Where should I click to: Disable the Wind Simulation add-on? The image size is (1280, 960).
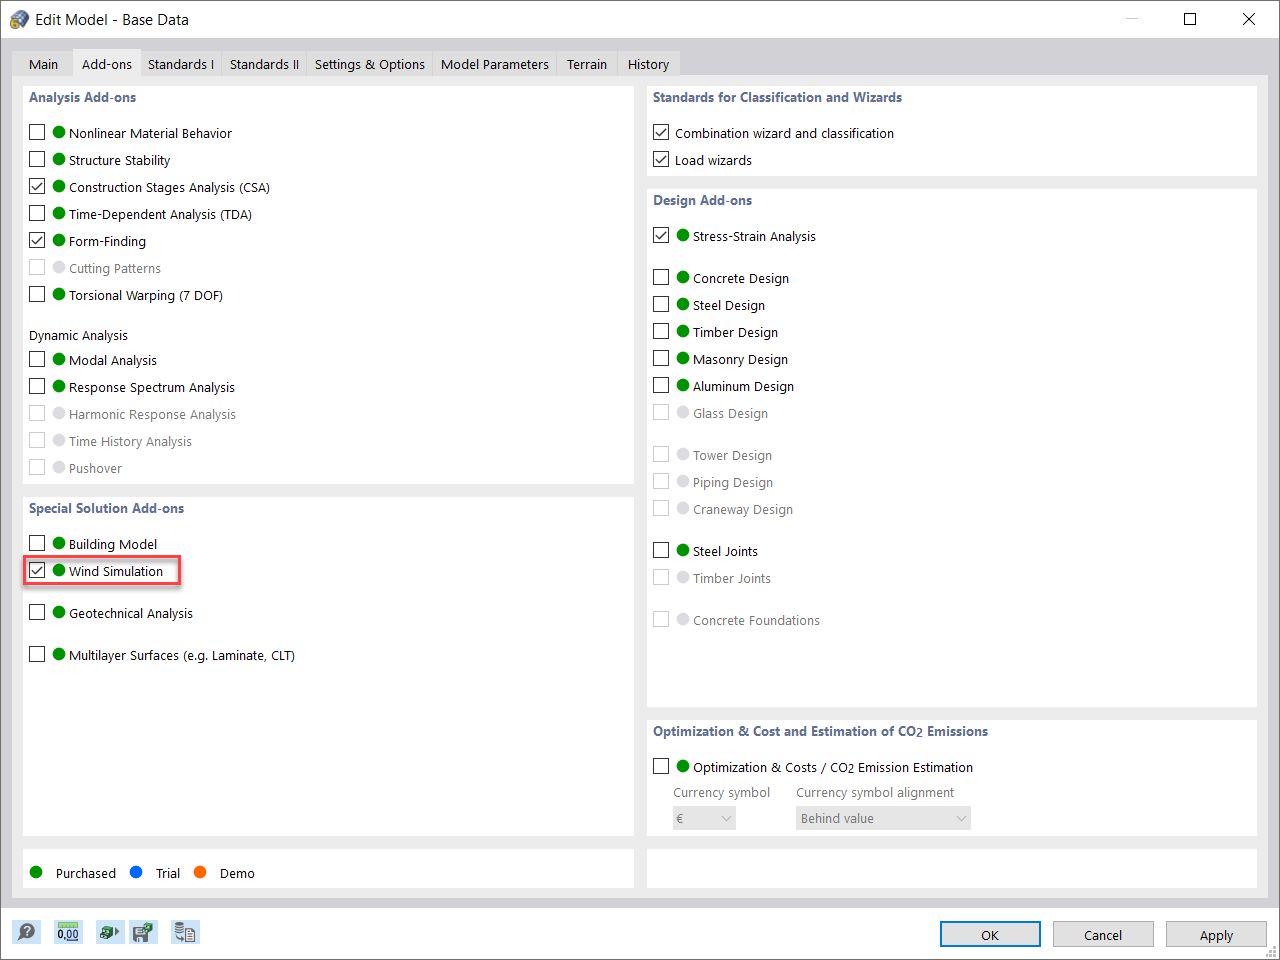37,570
